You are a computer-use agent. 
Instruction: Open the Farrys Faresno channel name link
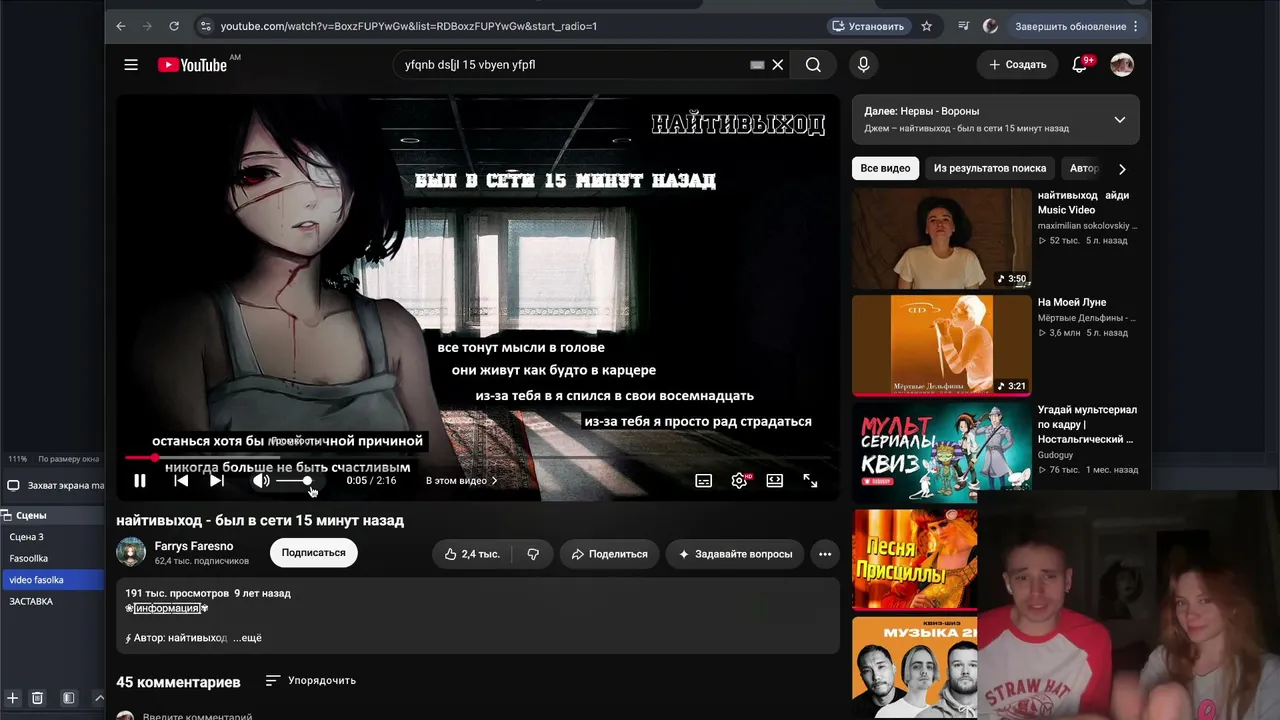[x=194, y=546]
